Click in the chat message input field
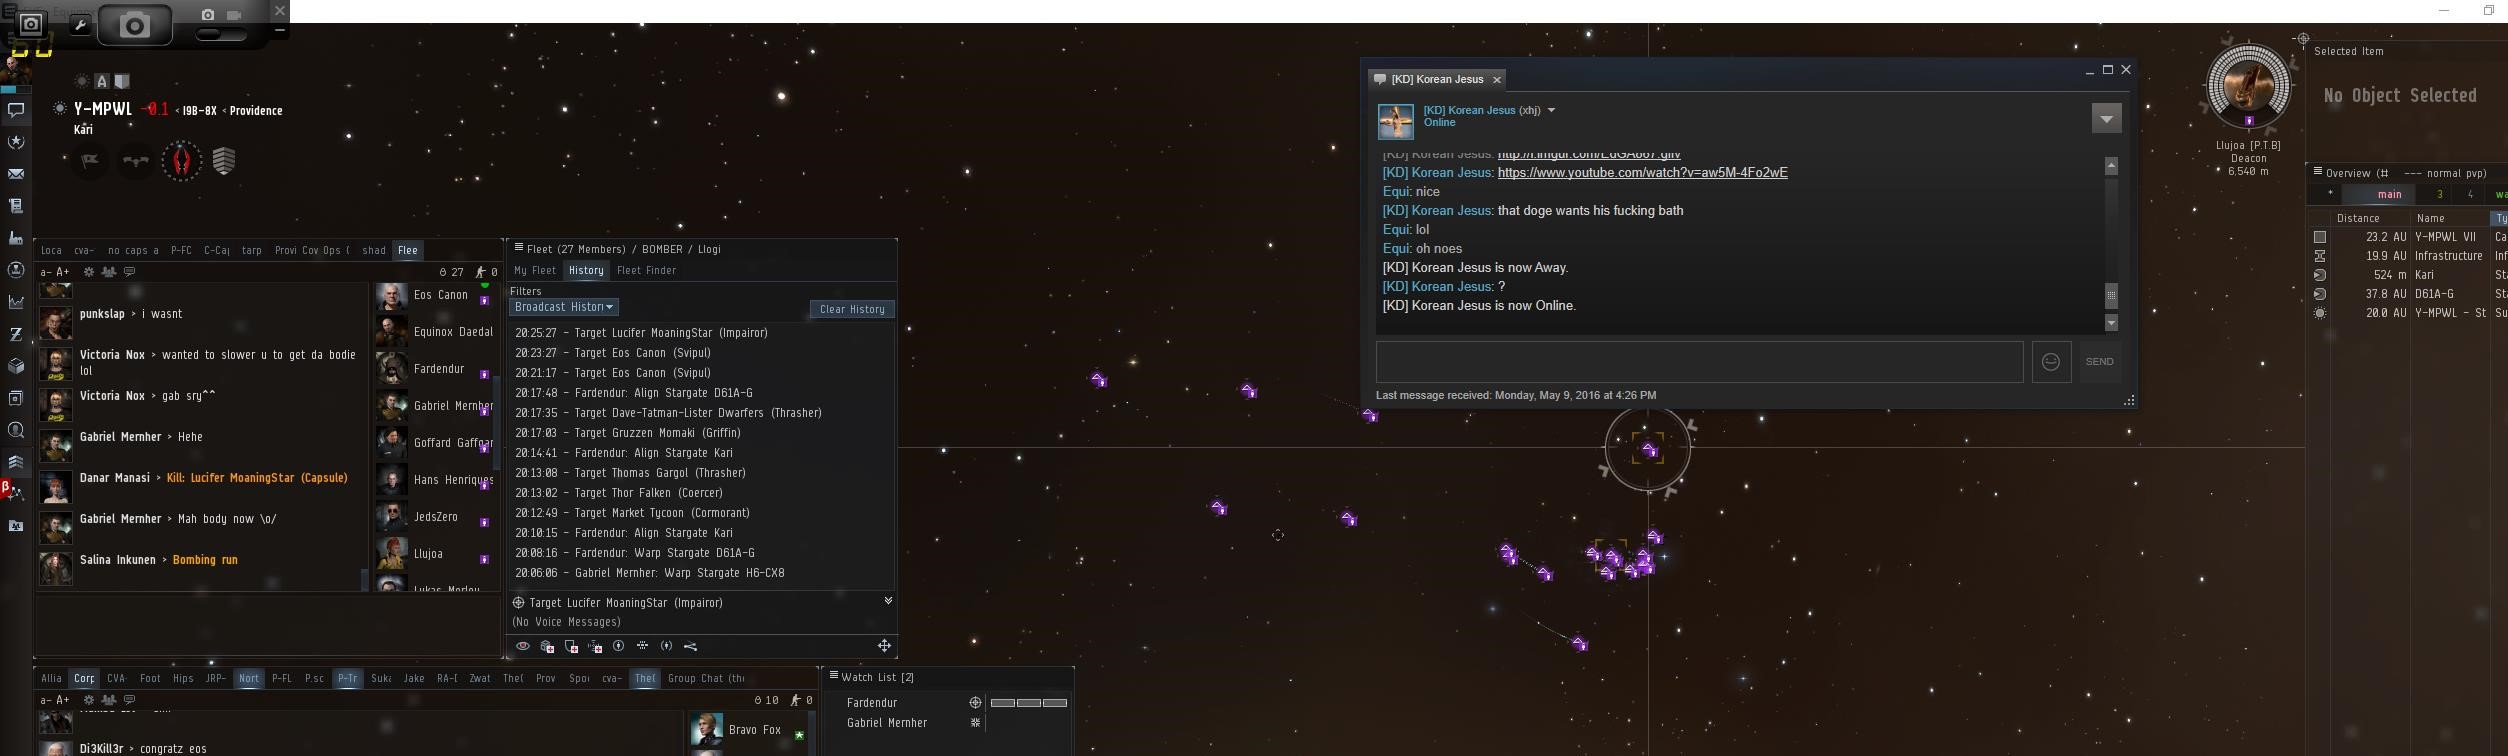2508x756 pixels. pos(1699,362)
